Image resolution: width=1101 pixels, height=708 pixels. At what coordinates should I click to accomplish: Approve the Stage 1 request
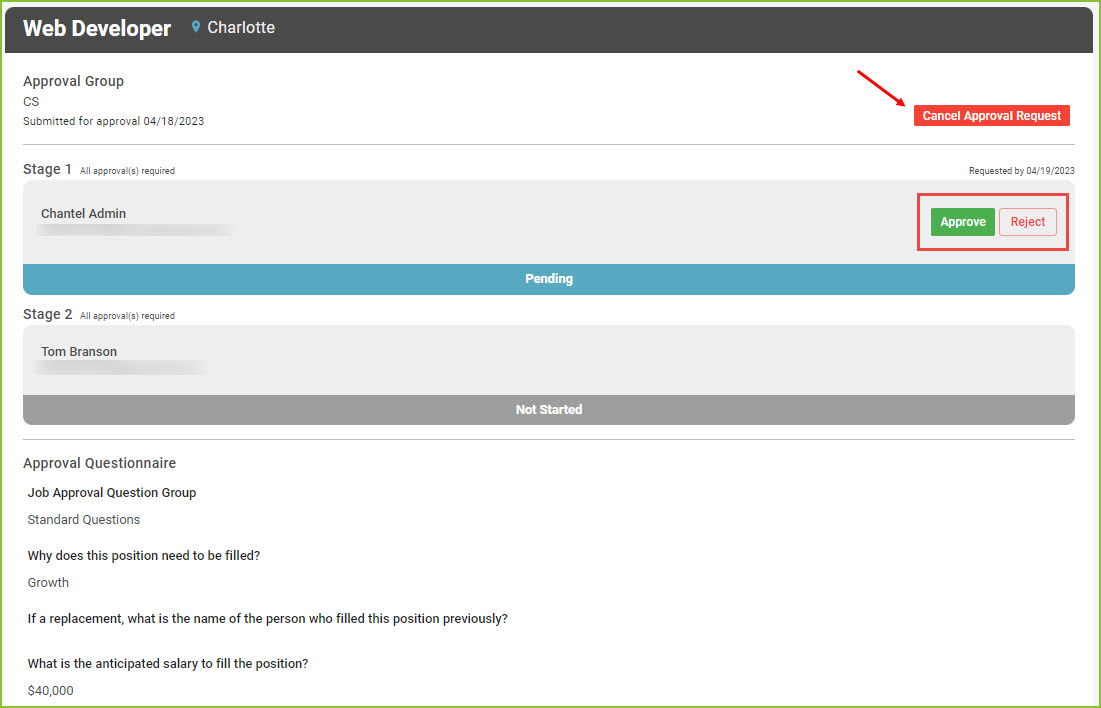tap(963, 222)
